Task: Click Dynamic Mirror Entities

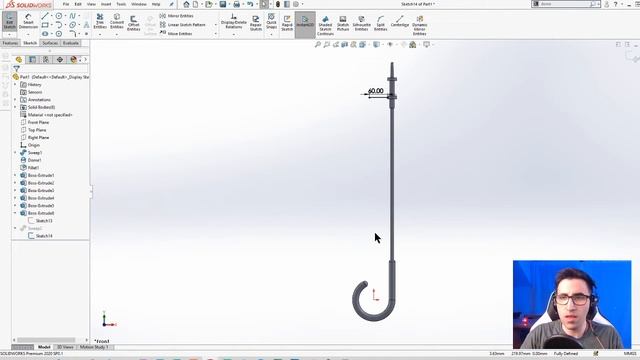Action: [x=420, y=26]
